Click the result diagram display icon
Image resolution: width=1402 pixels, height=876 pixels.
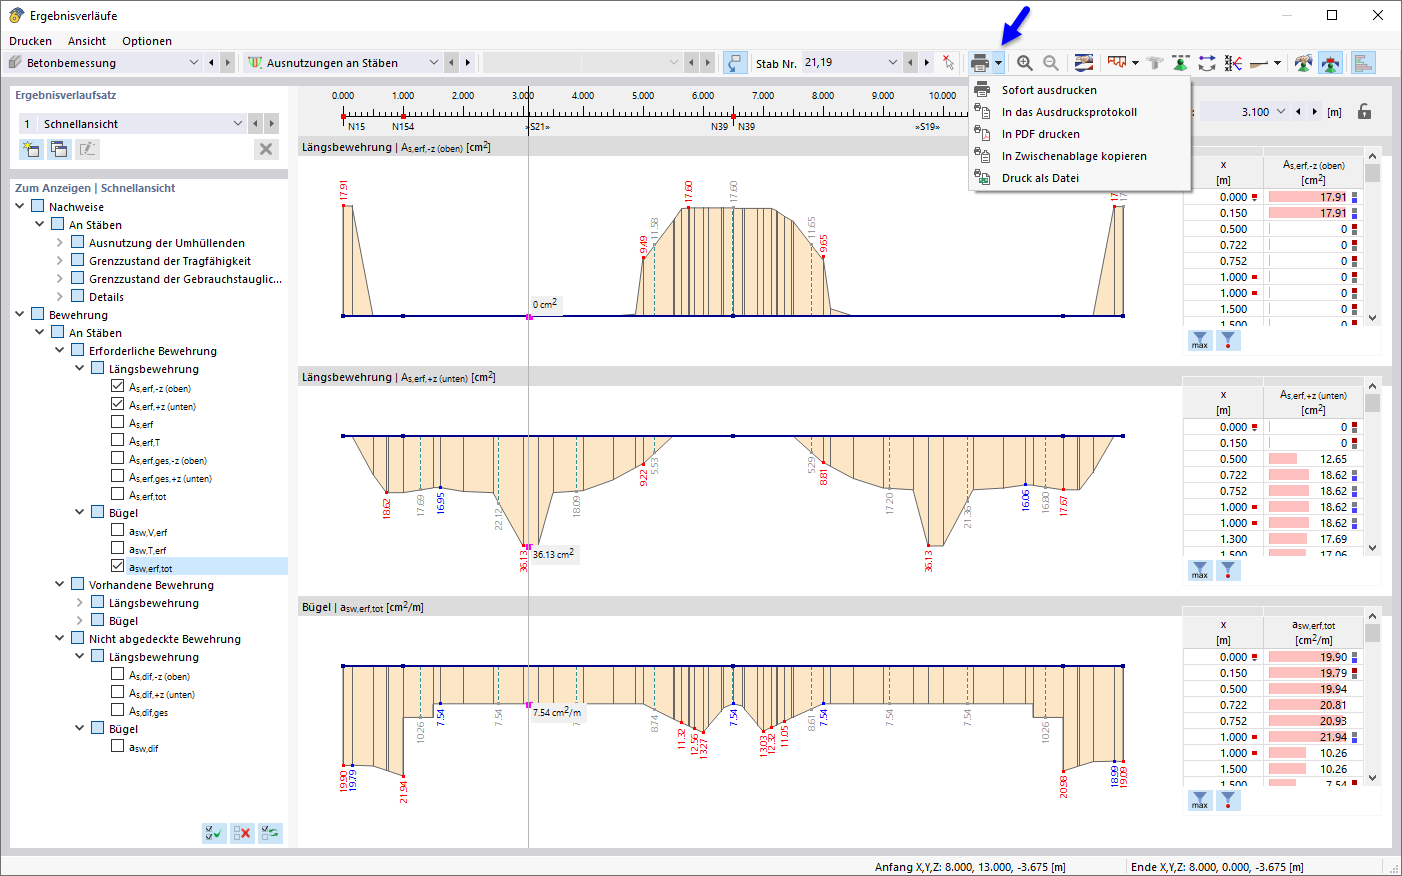click(1083, 62)
